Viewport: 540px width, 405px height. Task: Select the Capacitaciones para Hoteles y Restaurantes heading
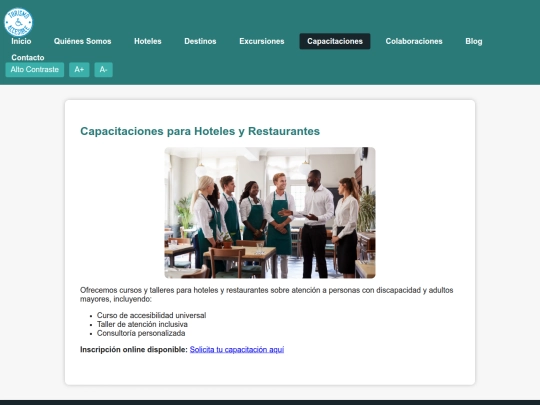tap(200, 131)
